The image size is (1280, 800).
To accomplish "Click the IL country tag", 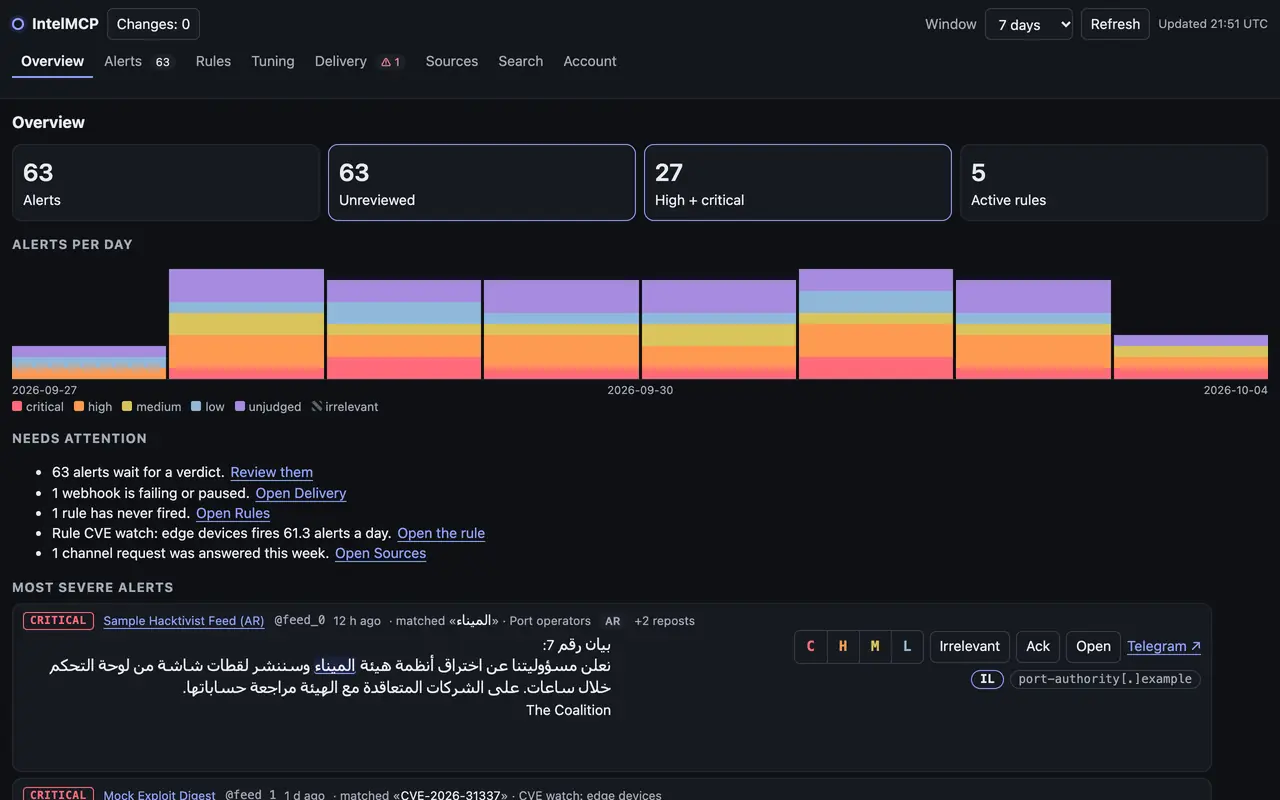I will [x=987, y=679].
